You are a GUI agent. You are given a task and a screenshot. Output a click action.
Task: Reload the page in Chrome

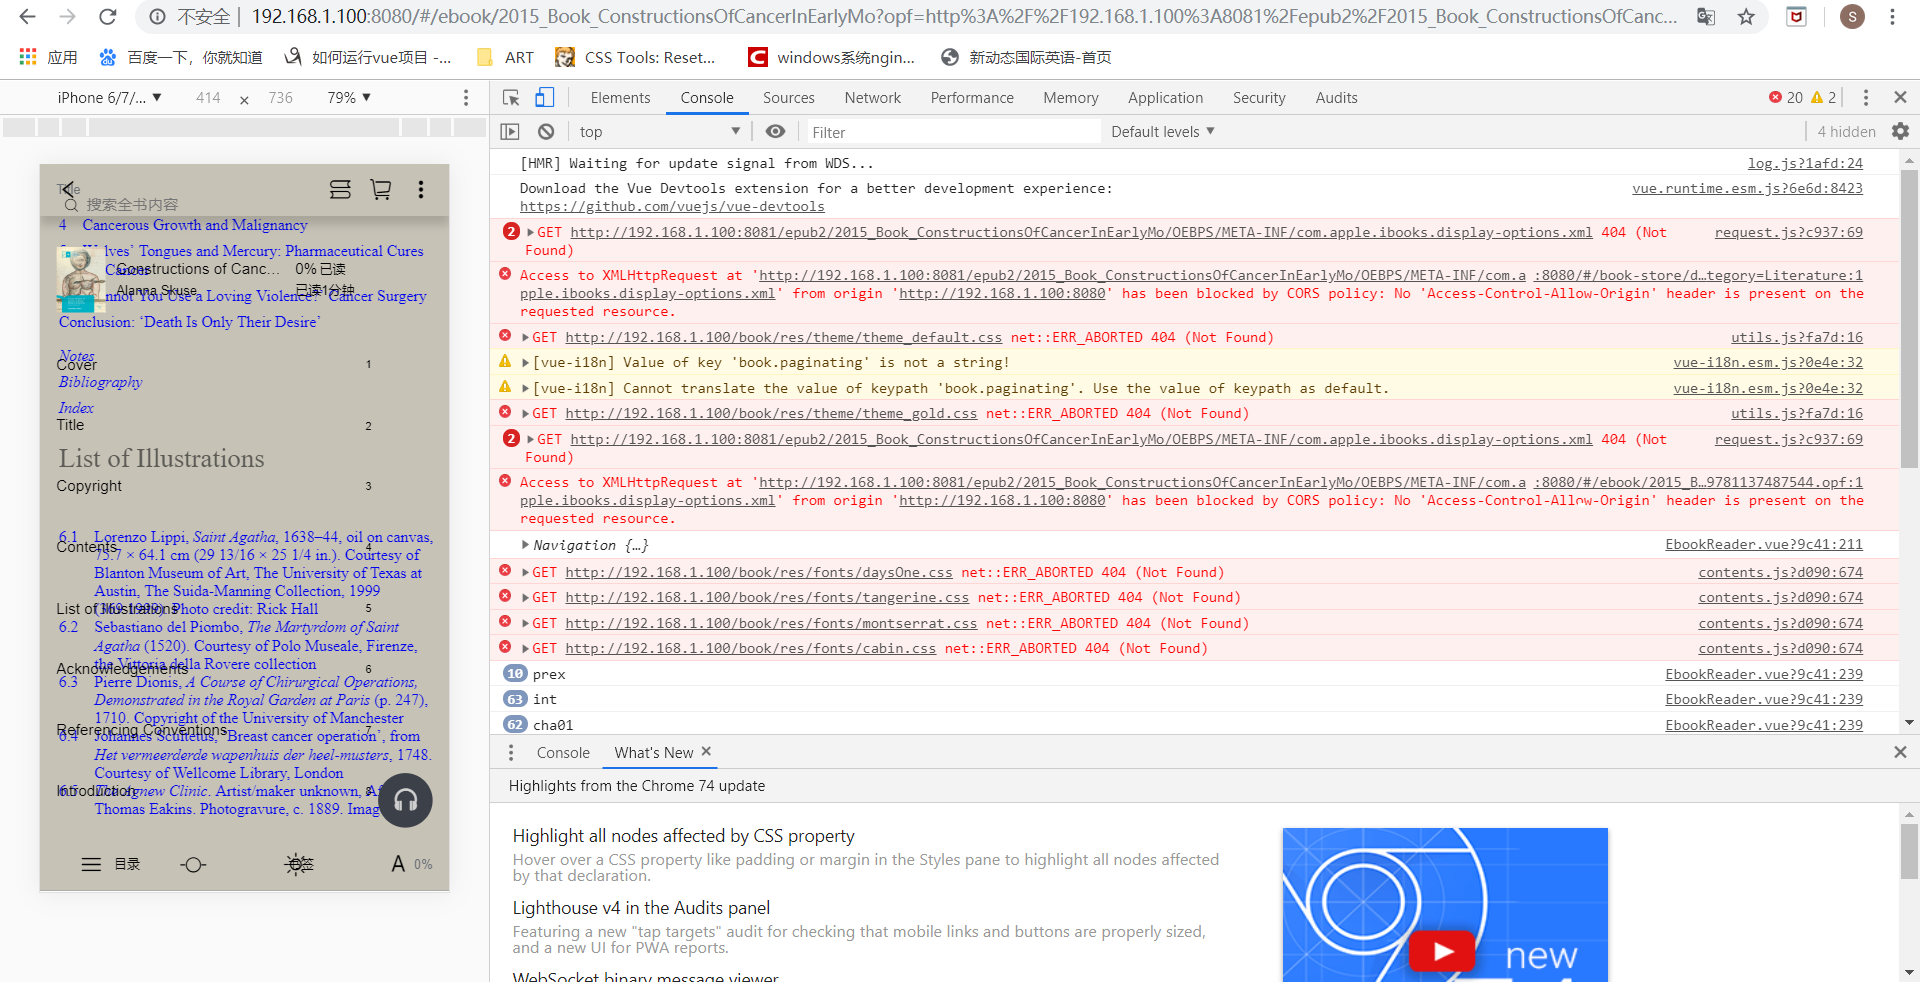(108, 17)
